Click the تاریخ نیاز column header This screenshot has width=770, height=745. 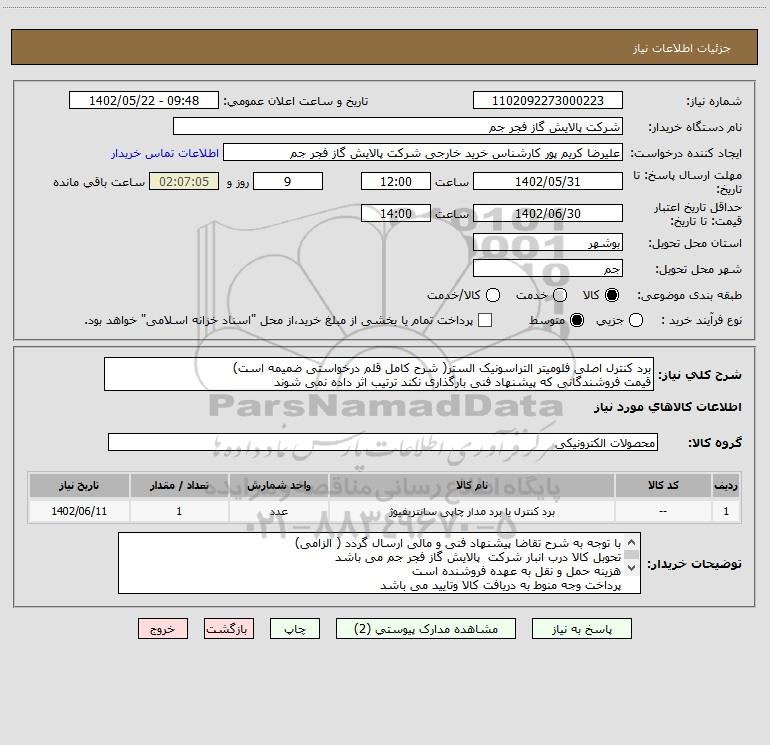[79, 485]
